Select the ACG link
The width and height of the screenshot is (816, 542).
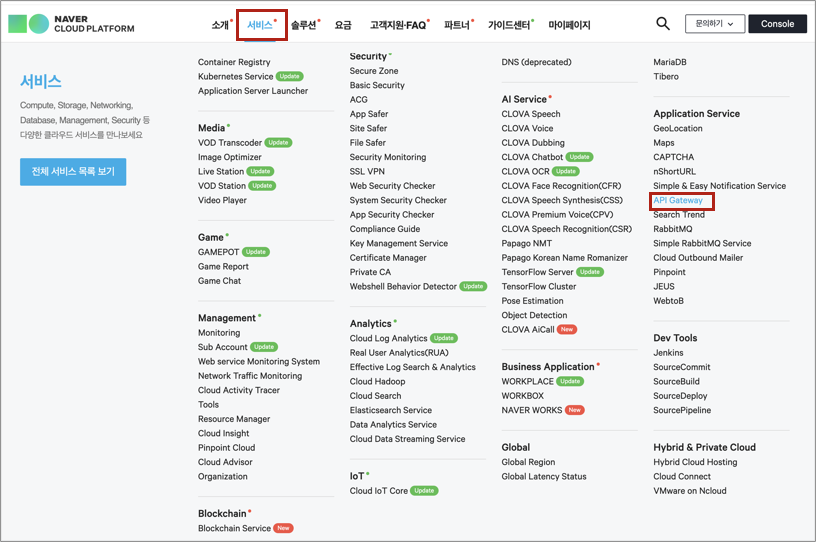pyautogui.click(x=359, y=99)
